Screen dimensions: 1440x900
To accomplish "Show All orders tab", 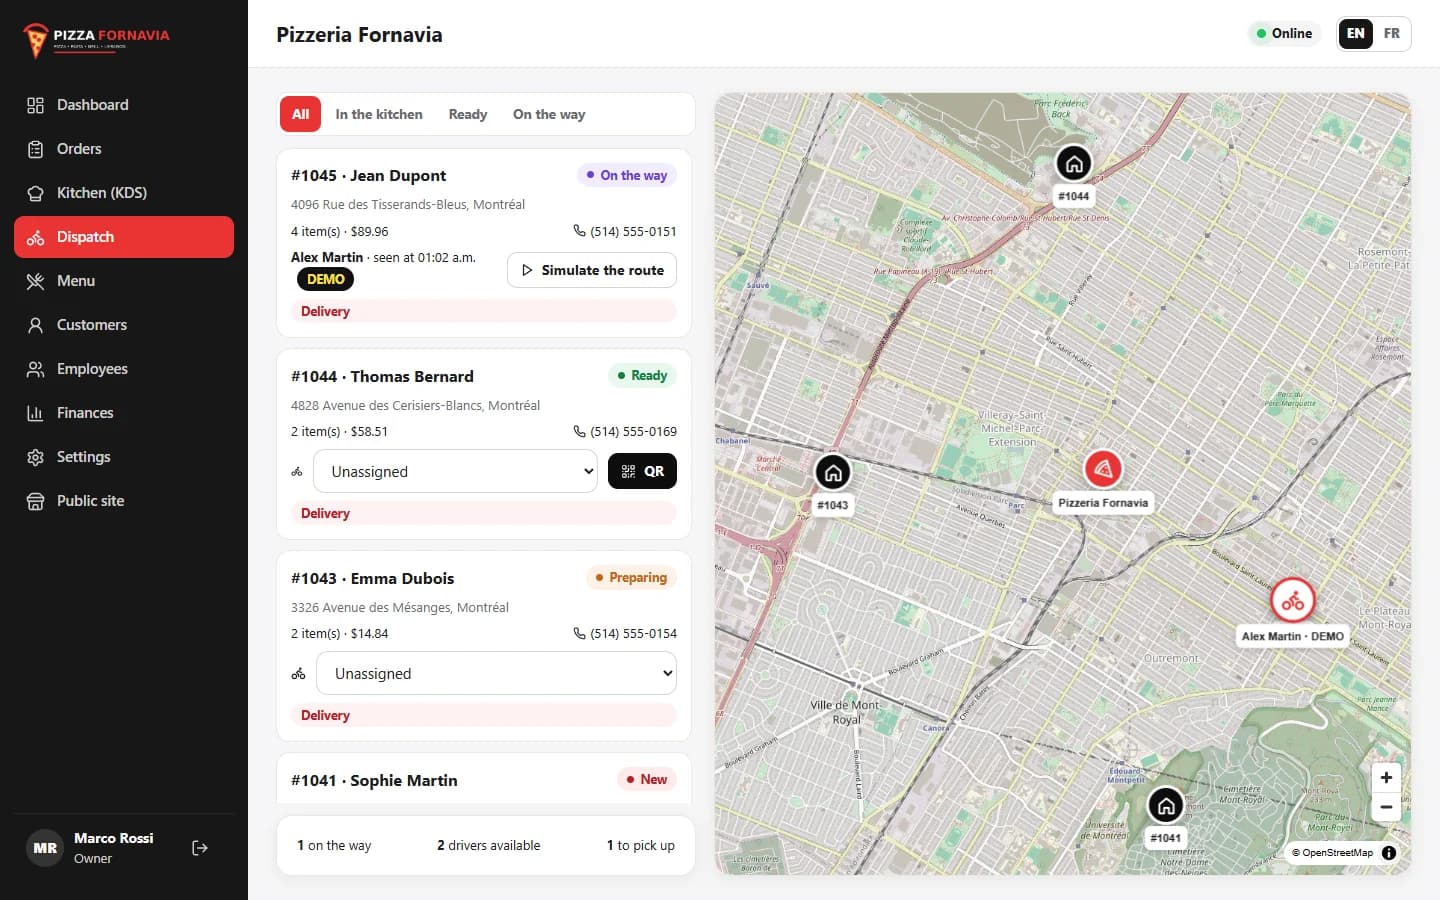I will pos(300,114).
